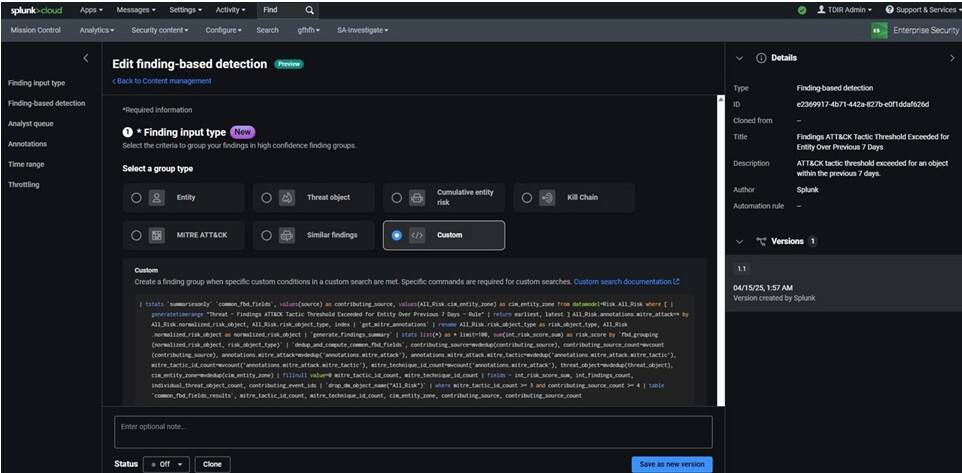Jump to Finding input type section
The height and width of the screenshot is (473, 962).
point(36,83)
